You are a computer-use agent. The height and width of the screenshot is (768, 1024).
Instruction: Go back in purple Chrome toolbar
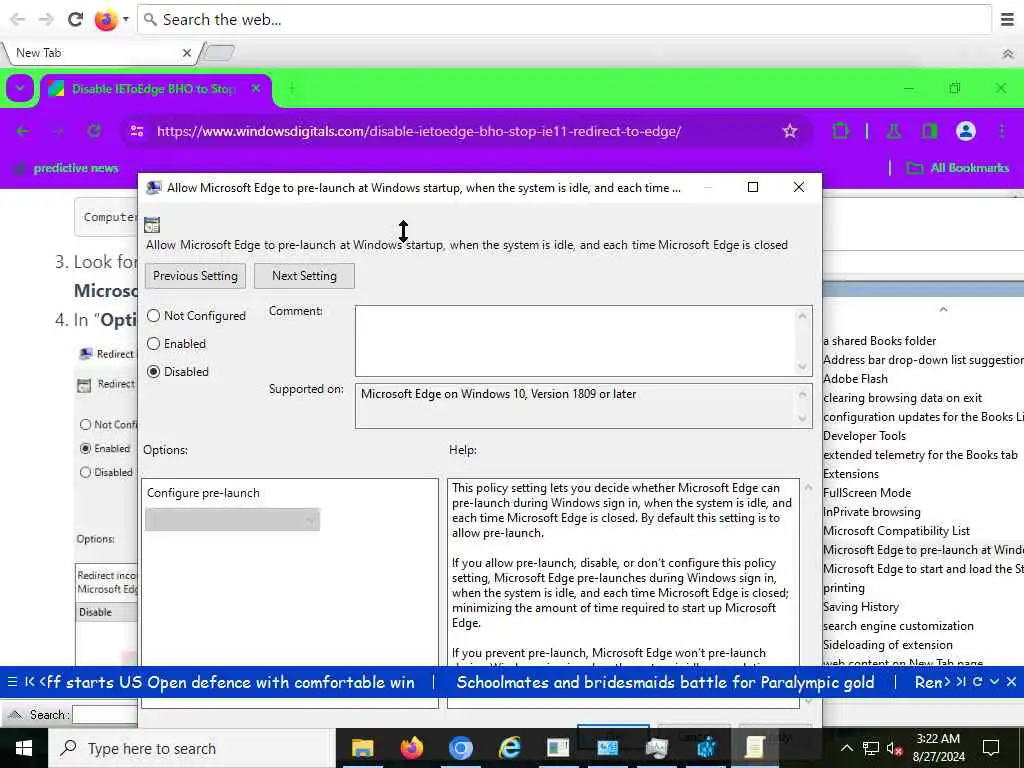pyautogui.click(x=23, y=131)
